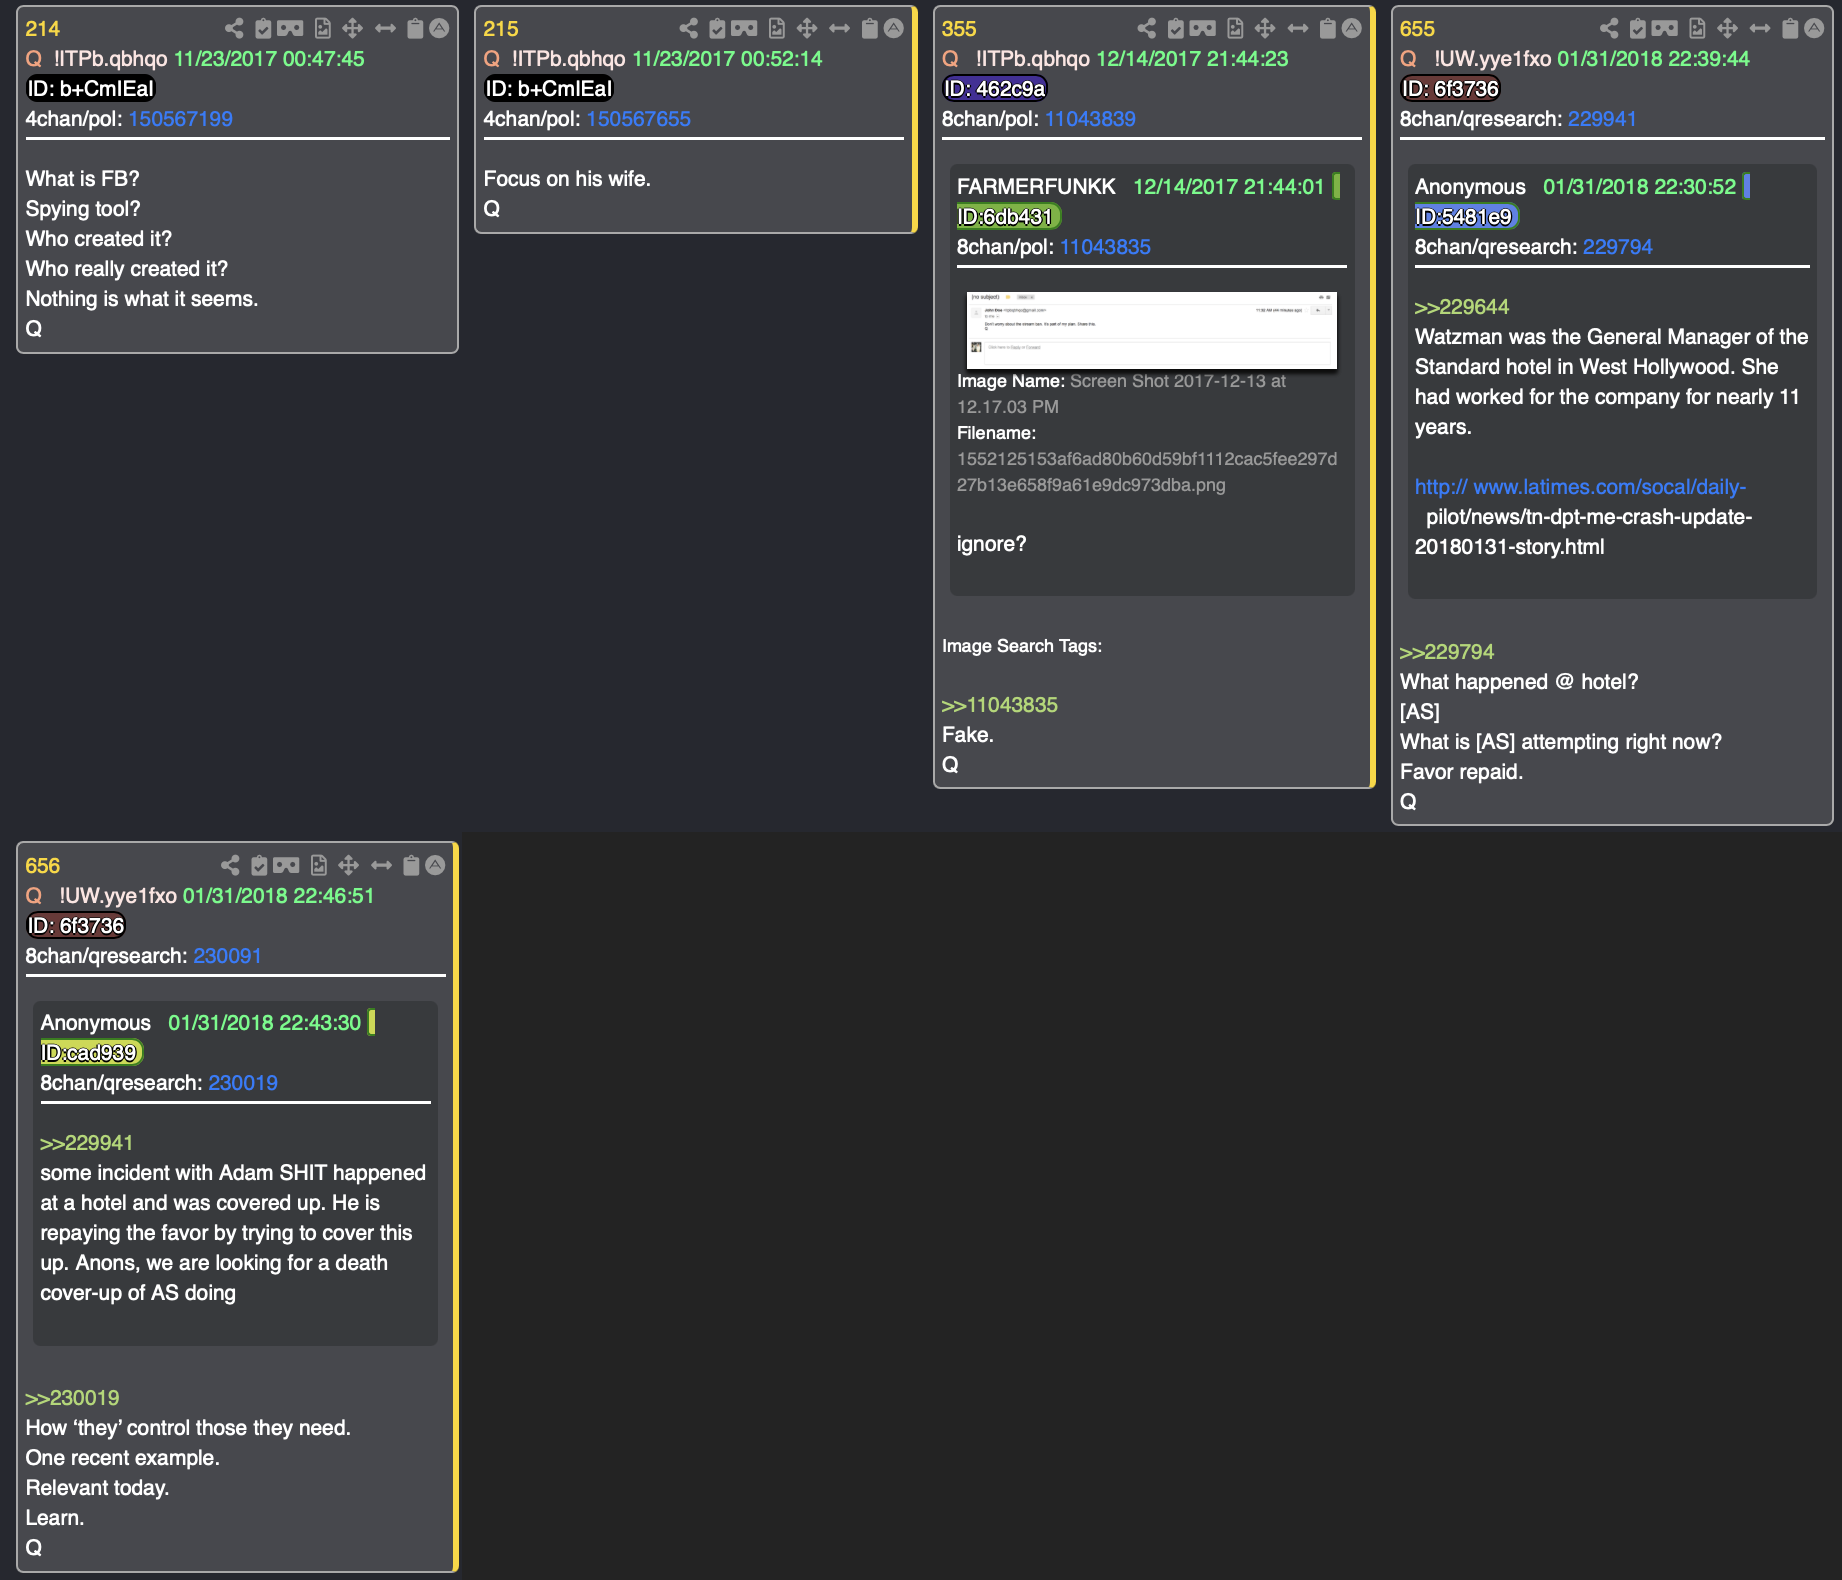
Task: Click horizontal arrows icon on post 215
Action: pyautogui.click(x=839, y=28)
